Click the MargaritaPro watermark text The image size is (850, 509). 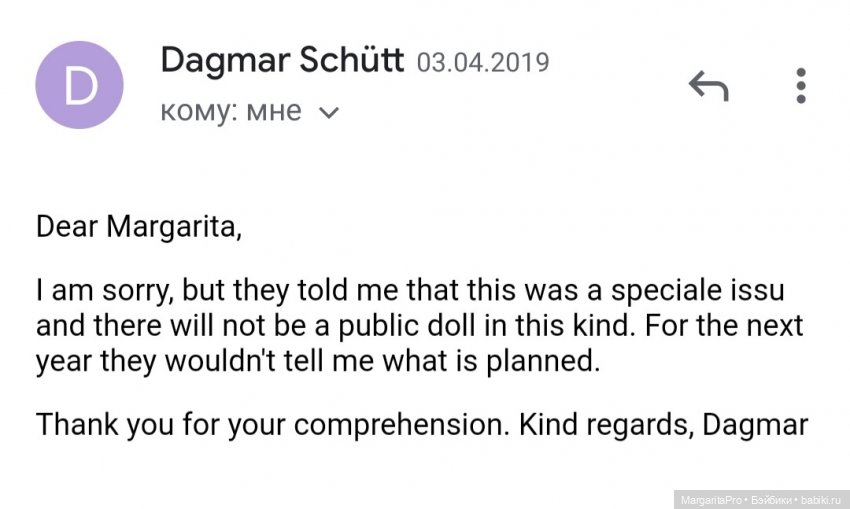click(710, 499)
